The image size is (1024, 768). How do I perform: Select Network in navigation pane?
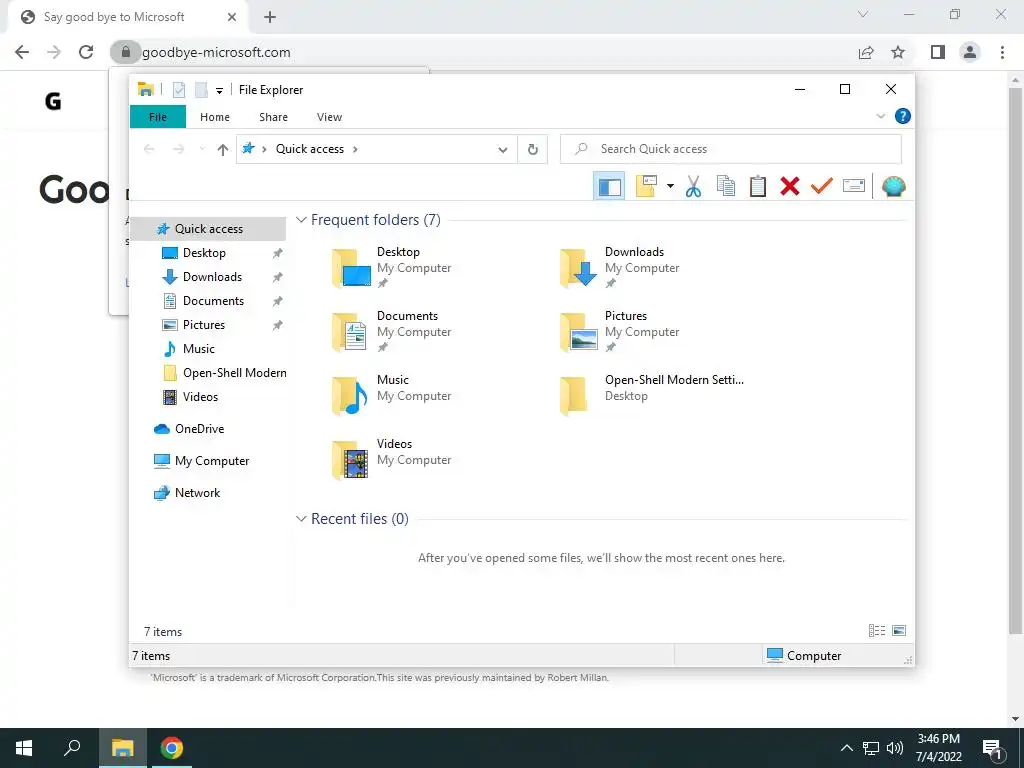pyautogui.click(x=197, y=493)
